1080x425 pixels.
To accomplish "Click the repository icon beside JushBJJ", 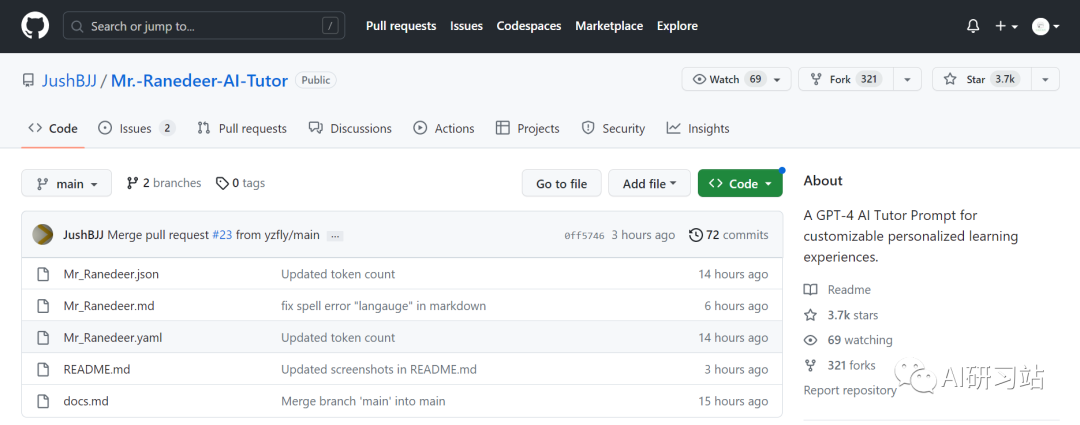I will coord(28,81).
